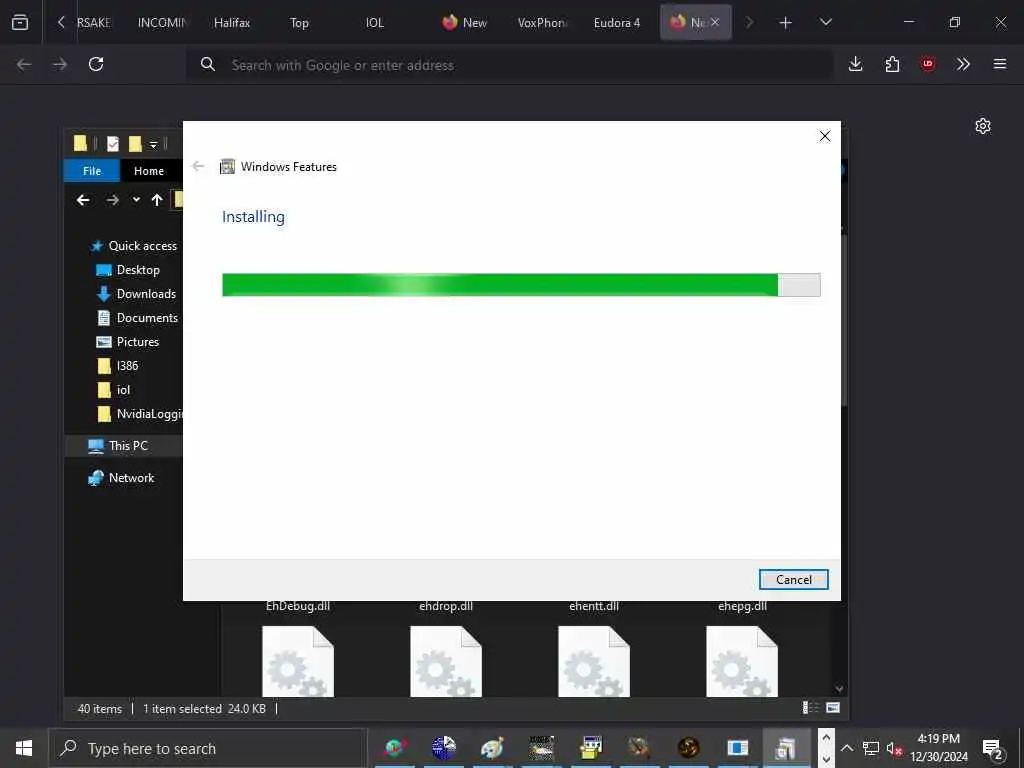
Task: Select the DLL file thumbnail below ehentt.dll
Action: click(x=594, y=661)
